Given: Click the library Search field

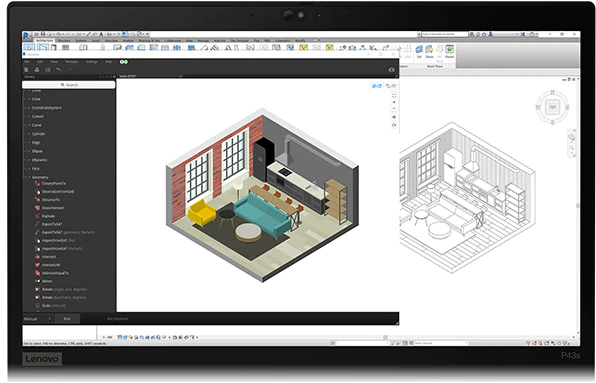Looking at the screenshot, I should coord(69,85).
